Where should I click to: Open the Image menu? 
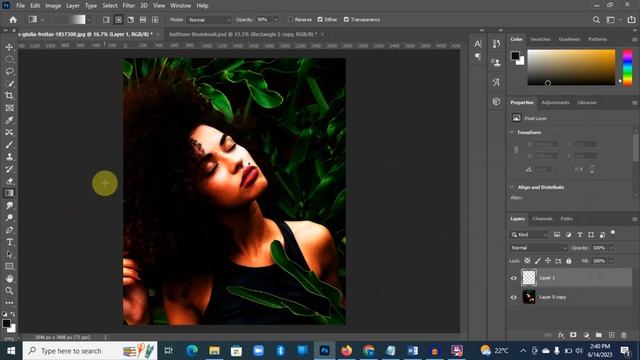pos(53,6)
